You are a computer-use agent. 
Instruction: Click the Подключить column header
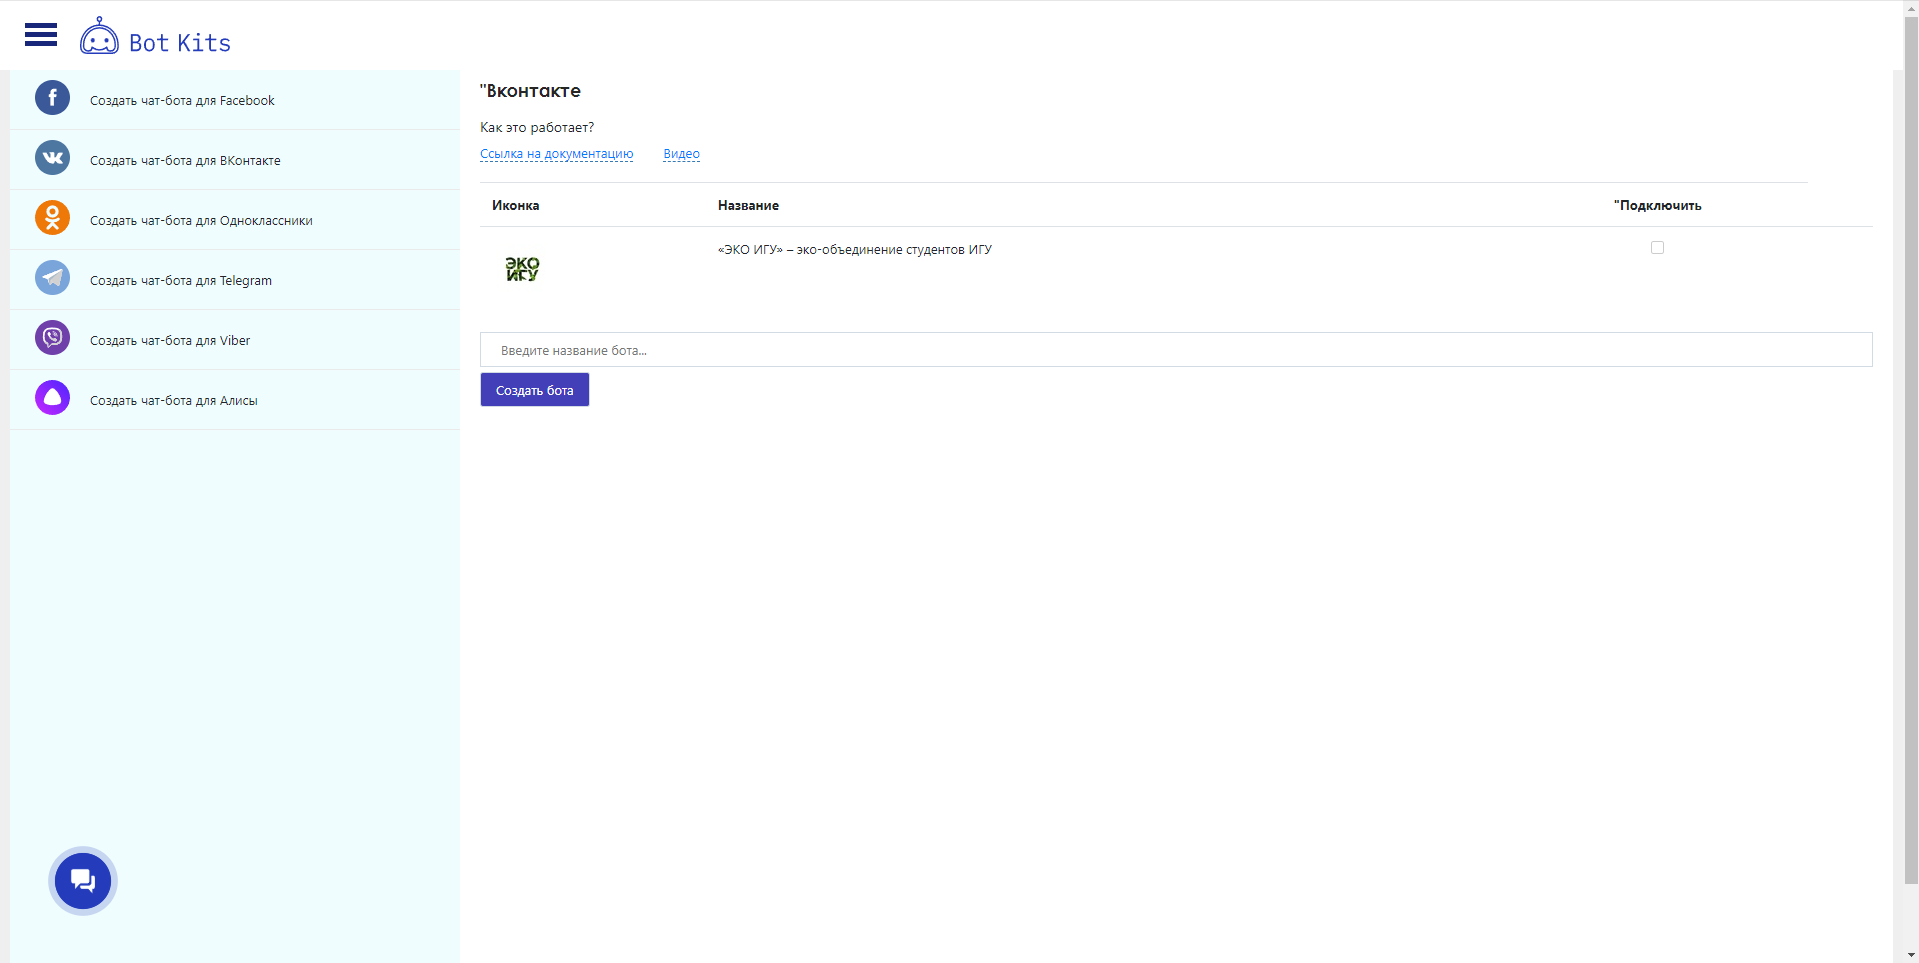[x=1658, y=205]
